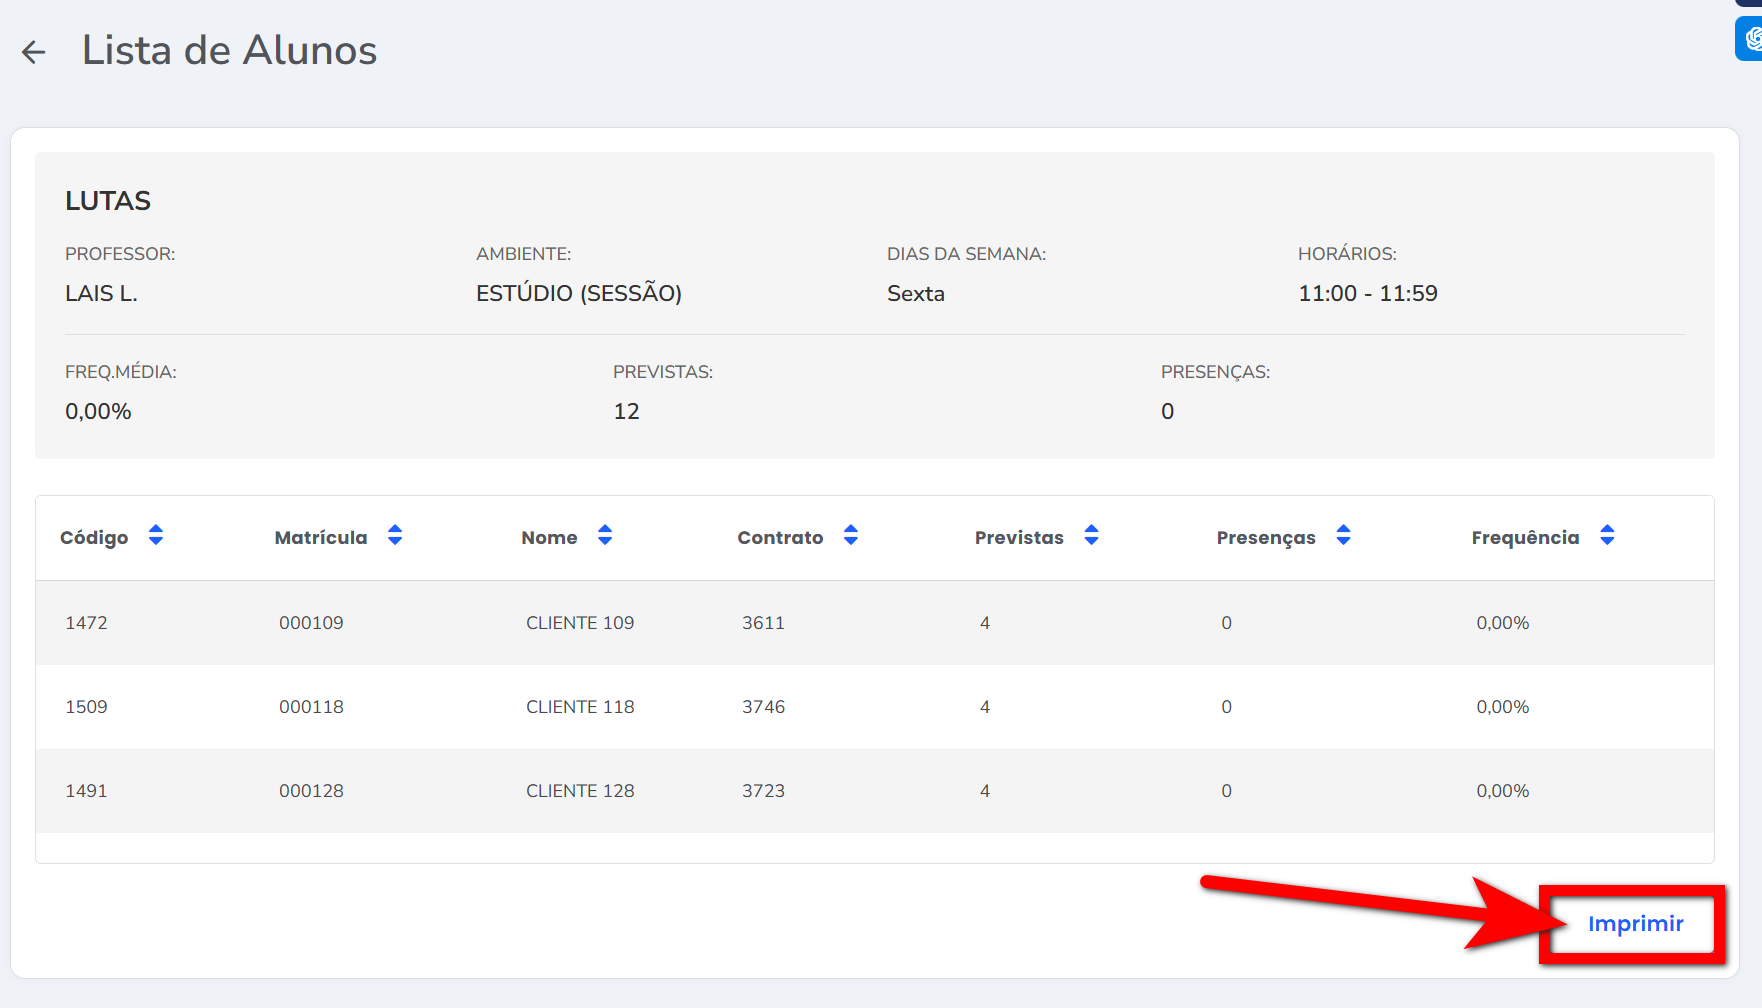Sort by Nome column arrows

coord(605,536)
